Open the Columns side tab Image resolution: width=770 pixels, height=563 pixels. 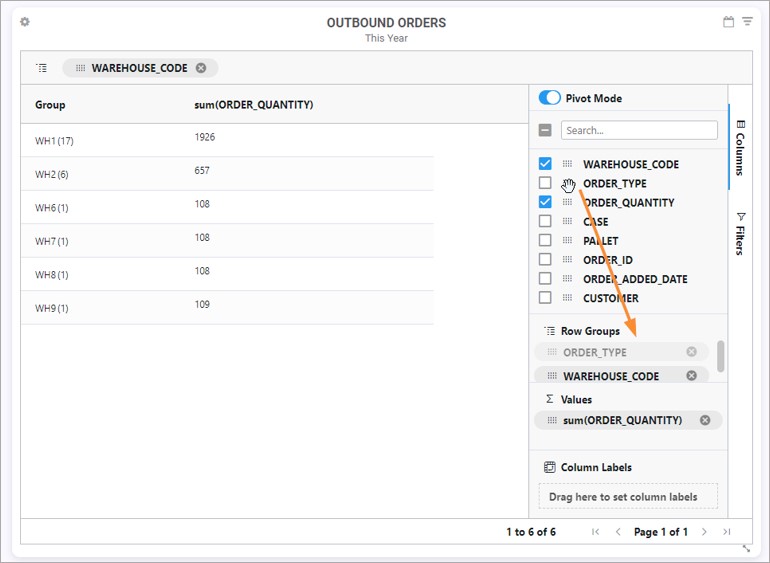pyautogui.click(x=740, y=147)
